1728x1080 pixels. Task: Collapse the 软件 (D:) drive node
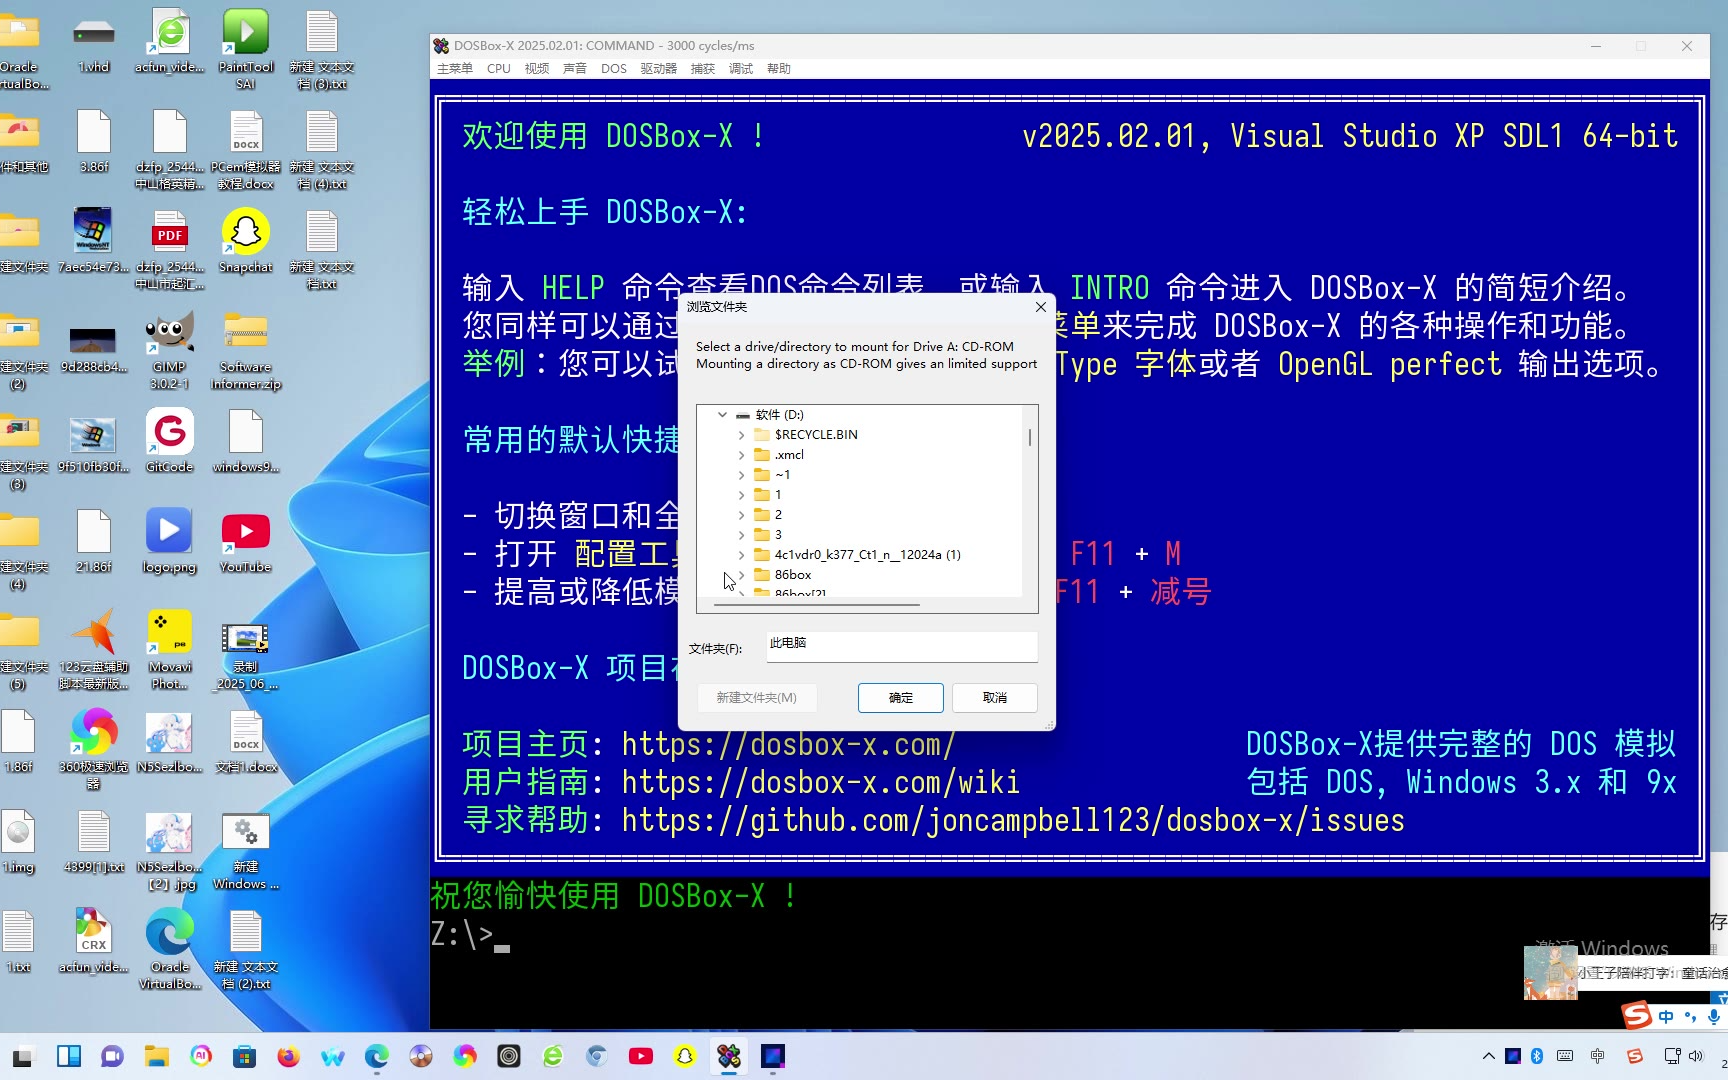pyautogui.click(x=722, y=414)
